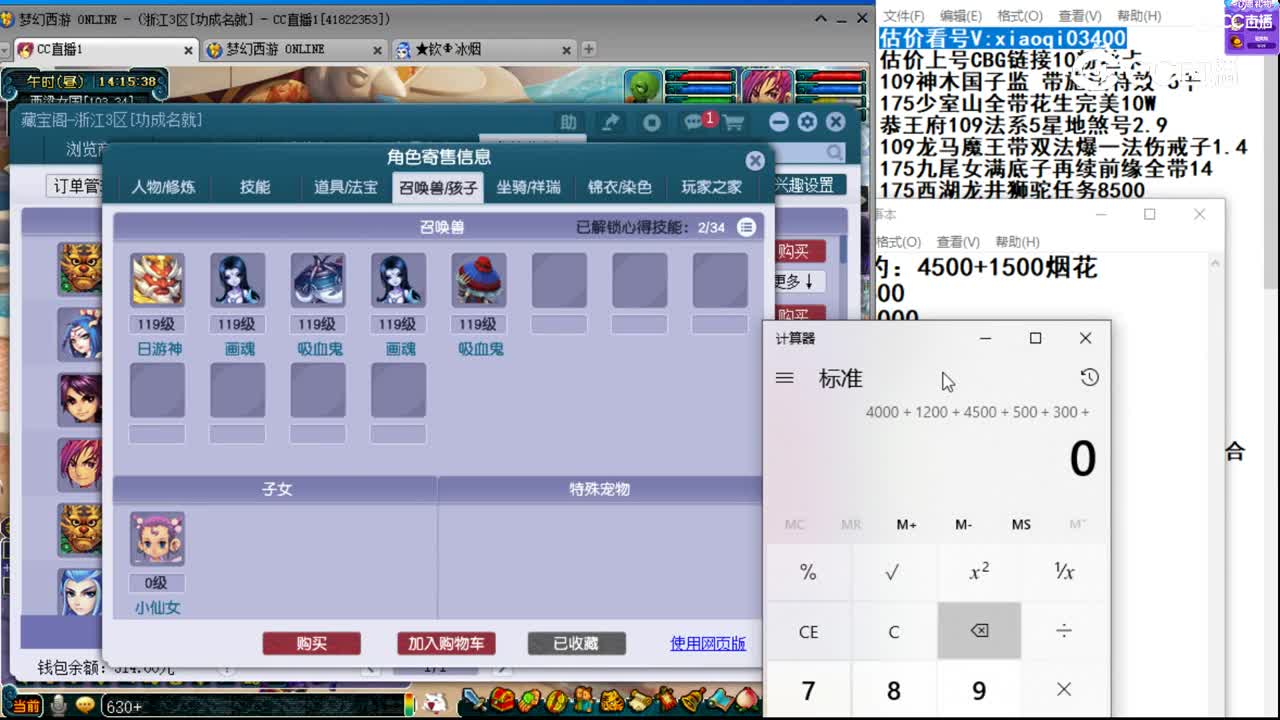Click the calculator M+ key
The width and height of the screenshot is (1280, 720).
point(907,524)
